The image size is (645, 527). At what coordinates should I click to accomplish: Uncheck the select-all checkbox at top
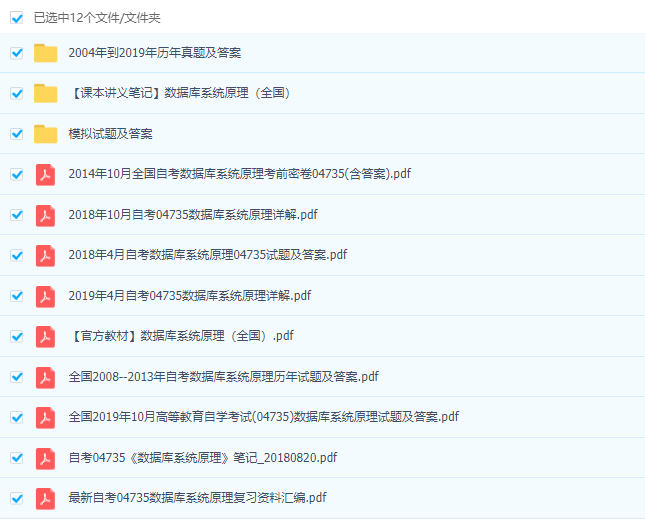(16, 18)
